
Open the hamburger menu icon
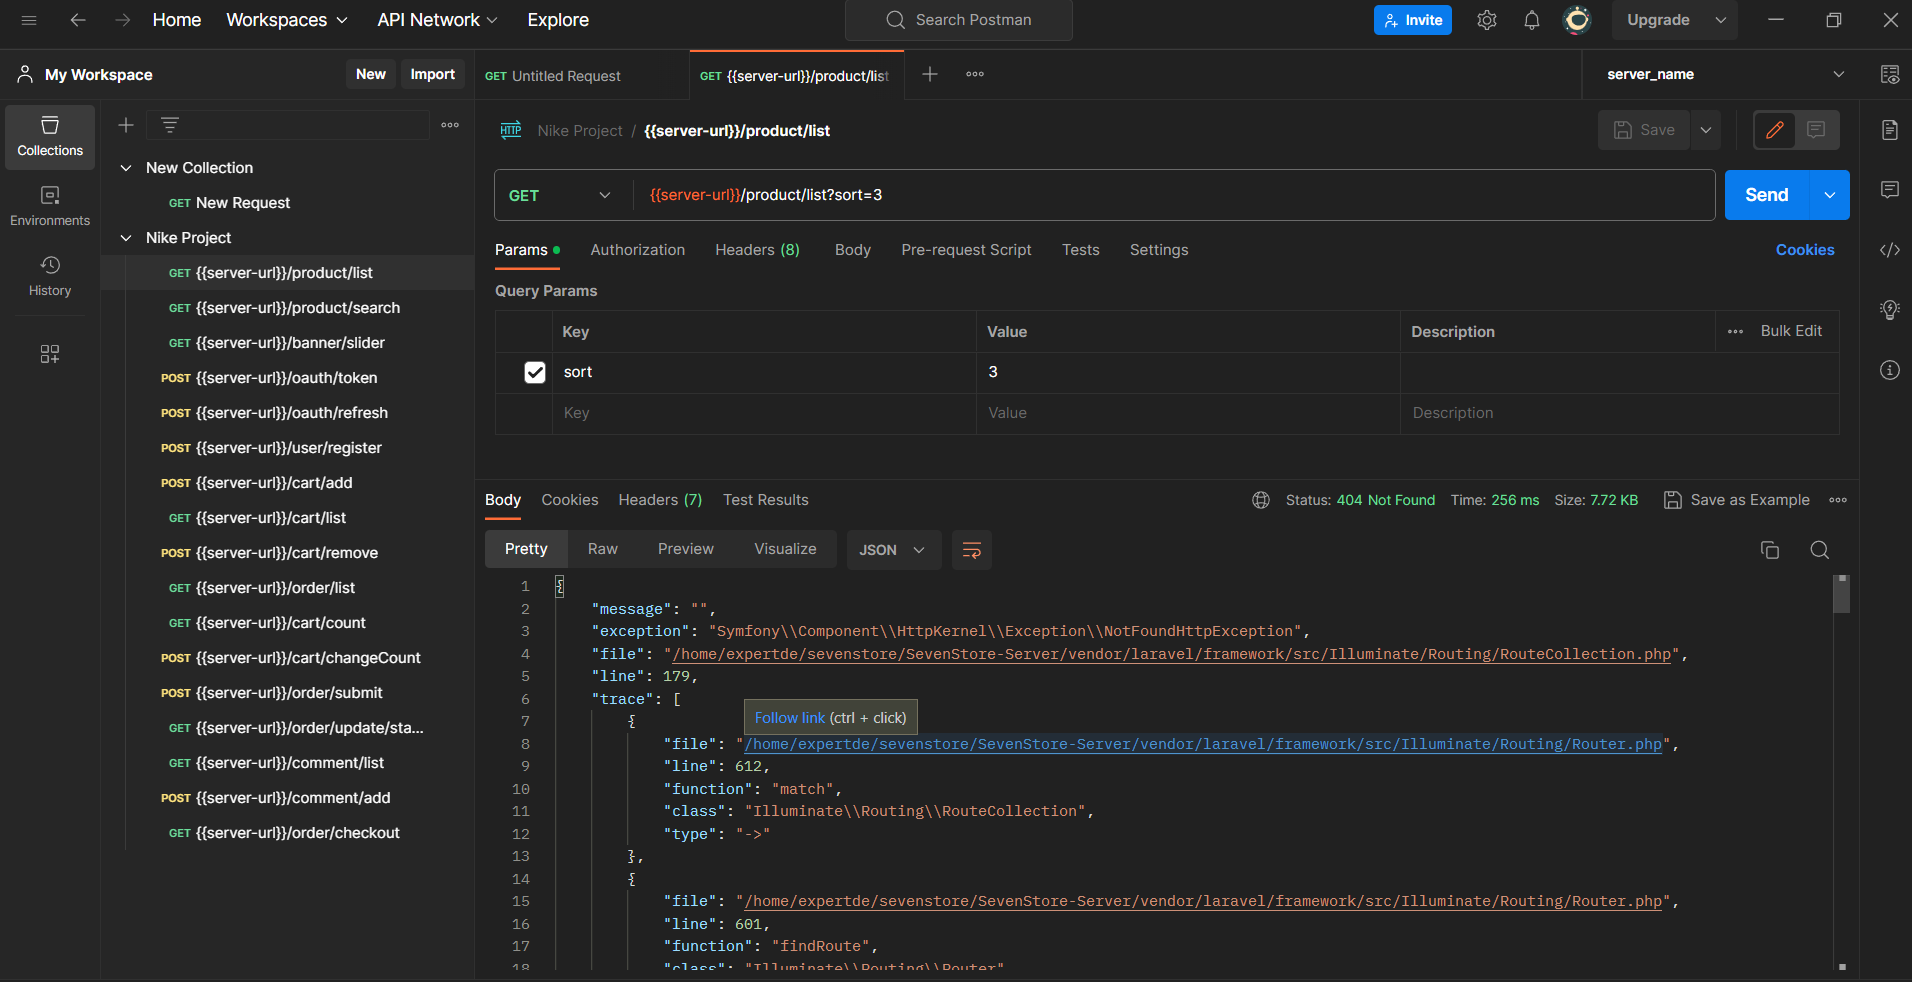pos(29,20)
